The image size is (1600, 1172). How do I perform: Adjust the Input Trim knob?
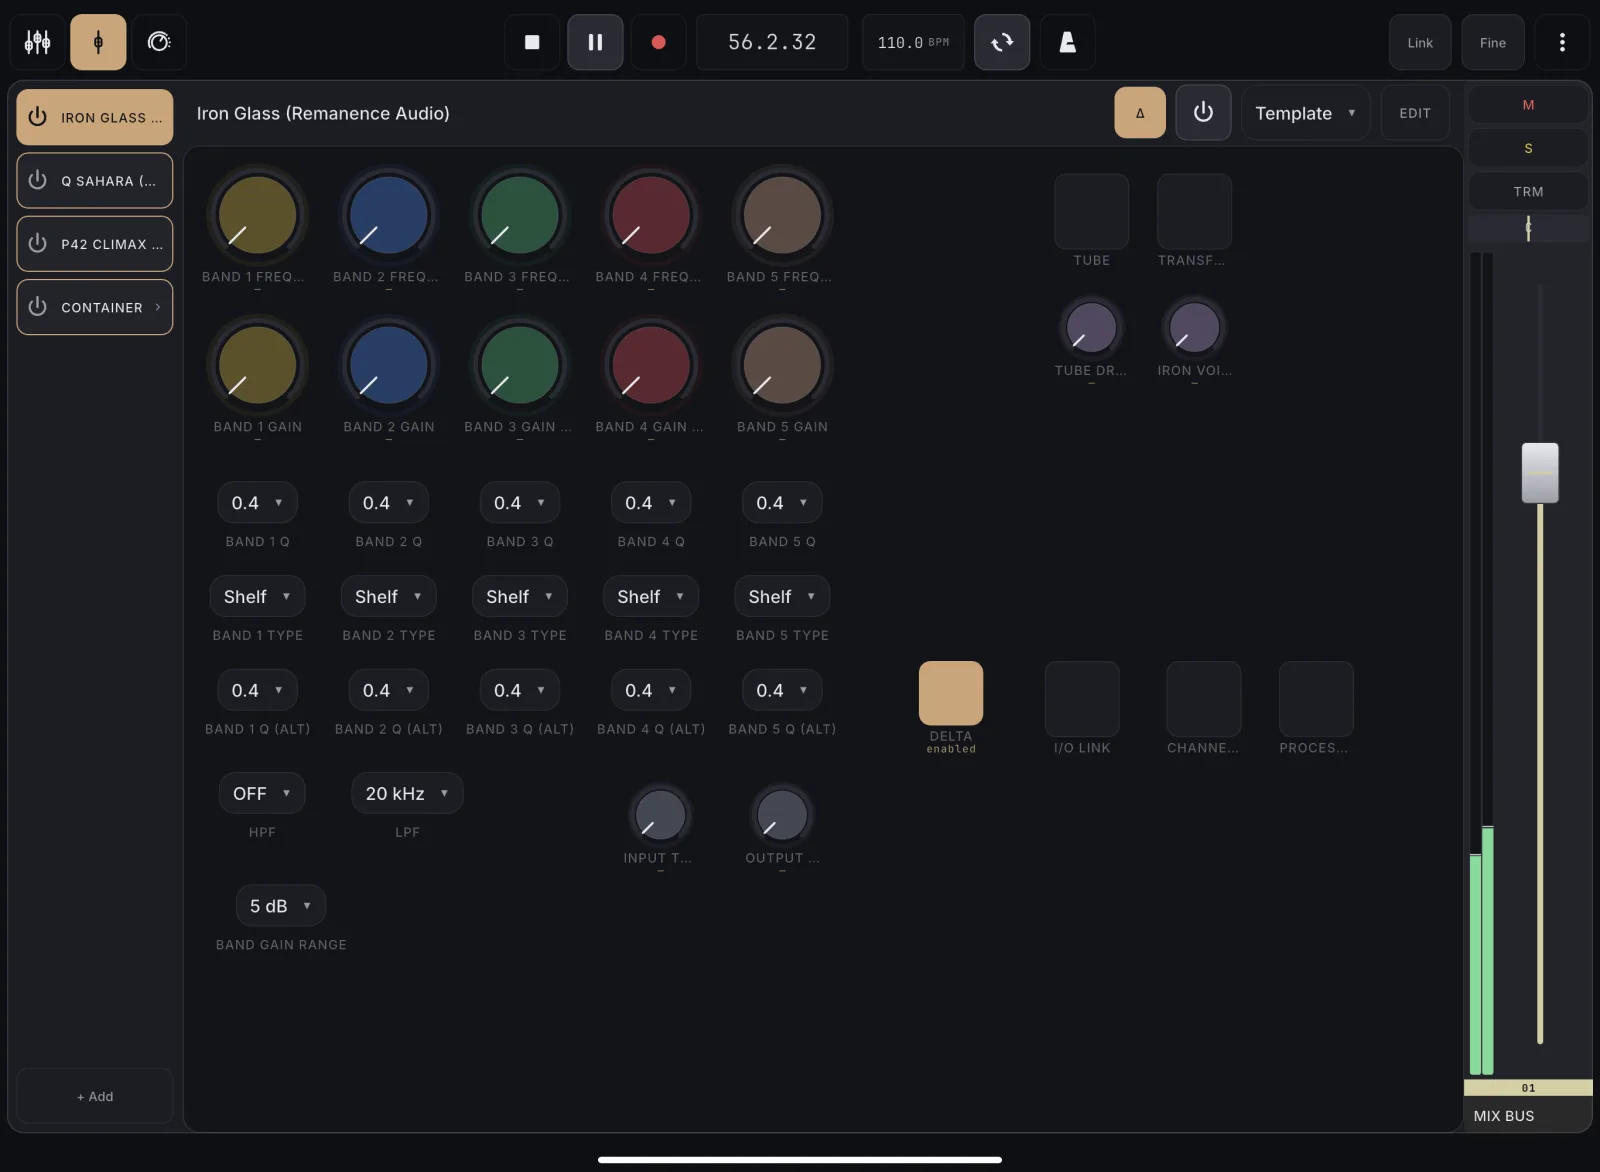(660, 815)
